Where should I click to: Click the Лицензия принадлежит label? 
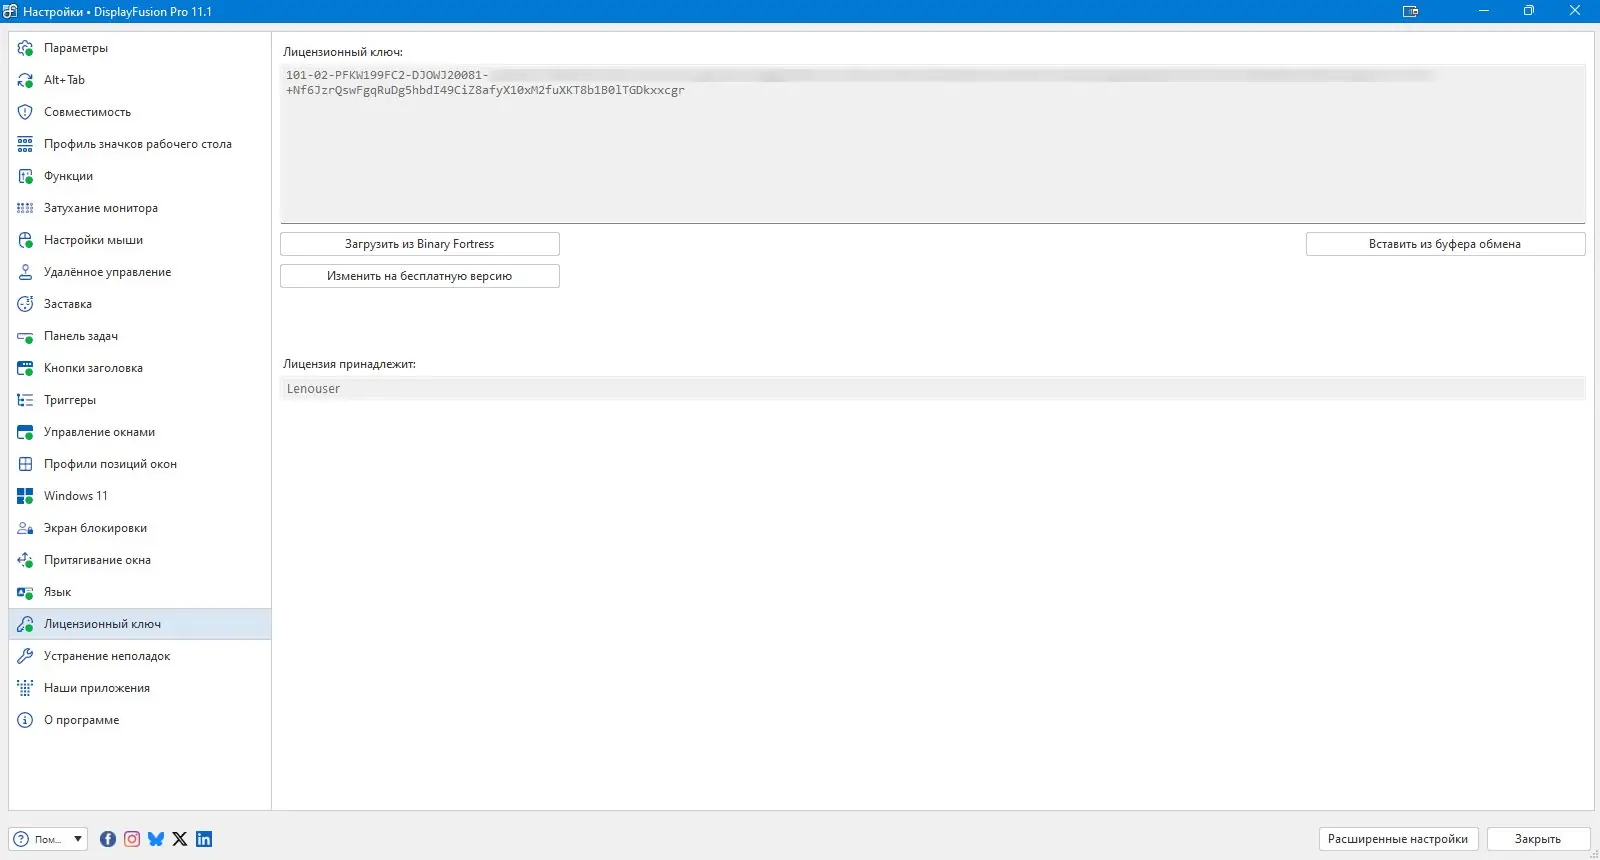(349, 364)
